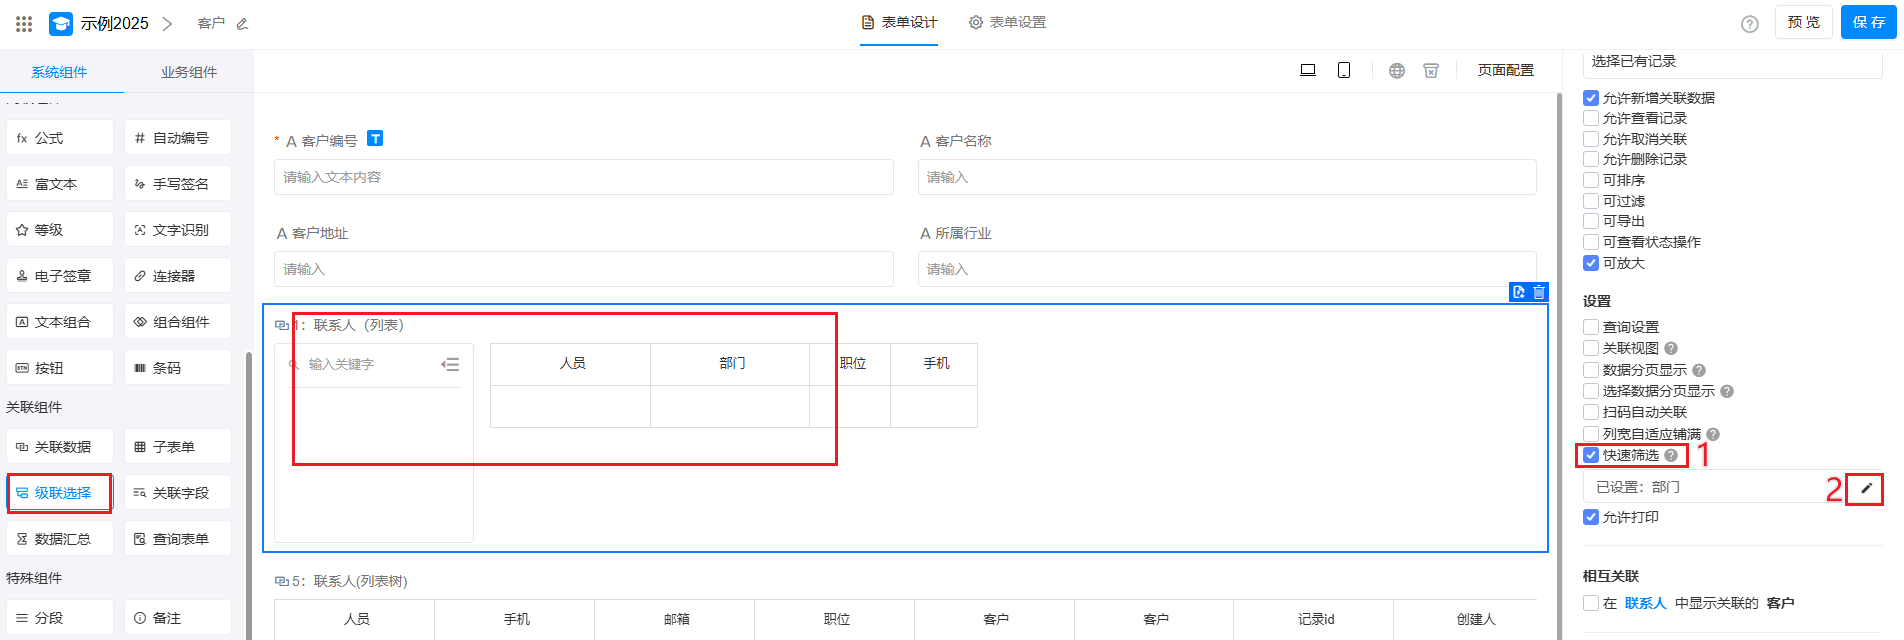This screenshot has width=1904, height=640.
Task: Expand the 示例2025 breadcrumb arrow
Action: click(167, 23)
